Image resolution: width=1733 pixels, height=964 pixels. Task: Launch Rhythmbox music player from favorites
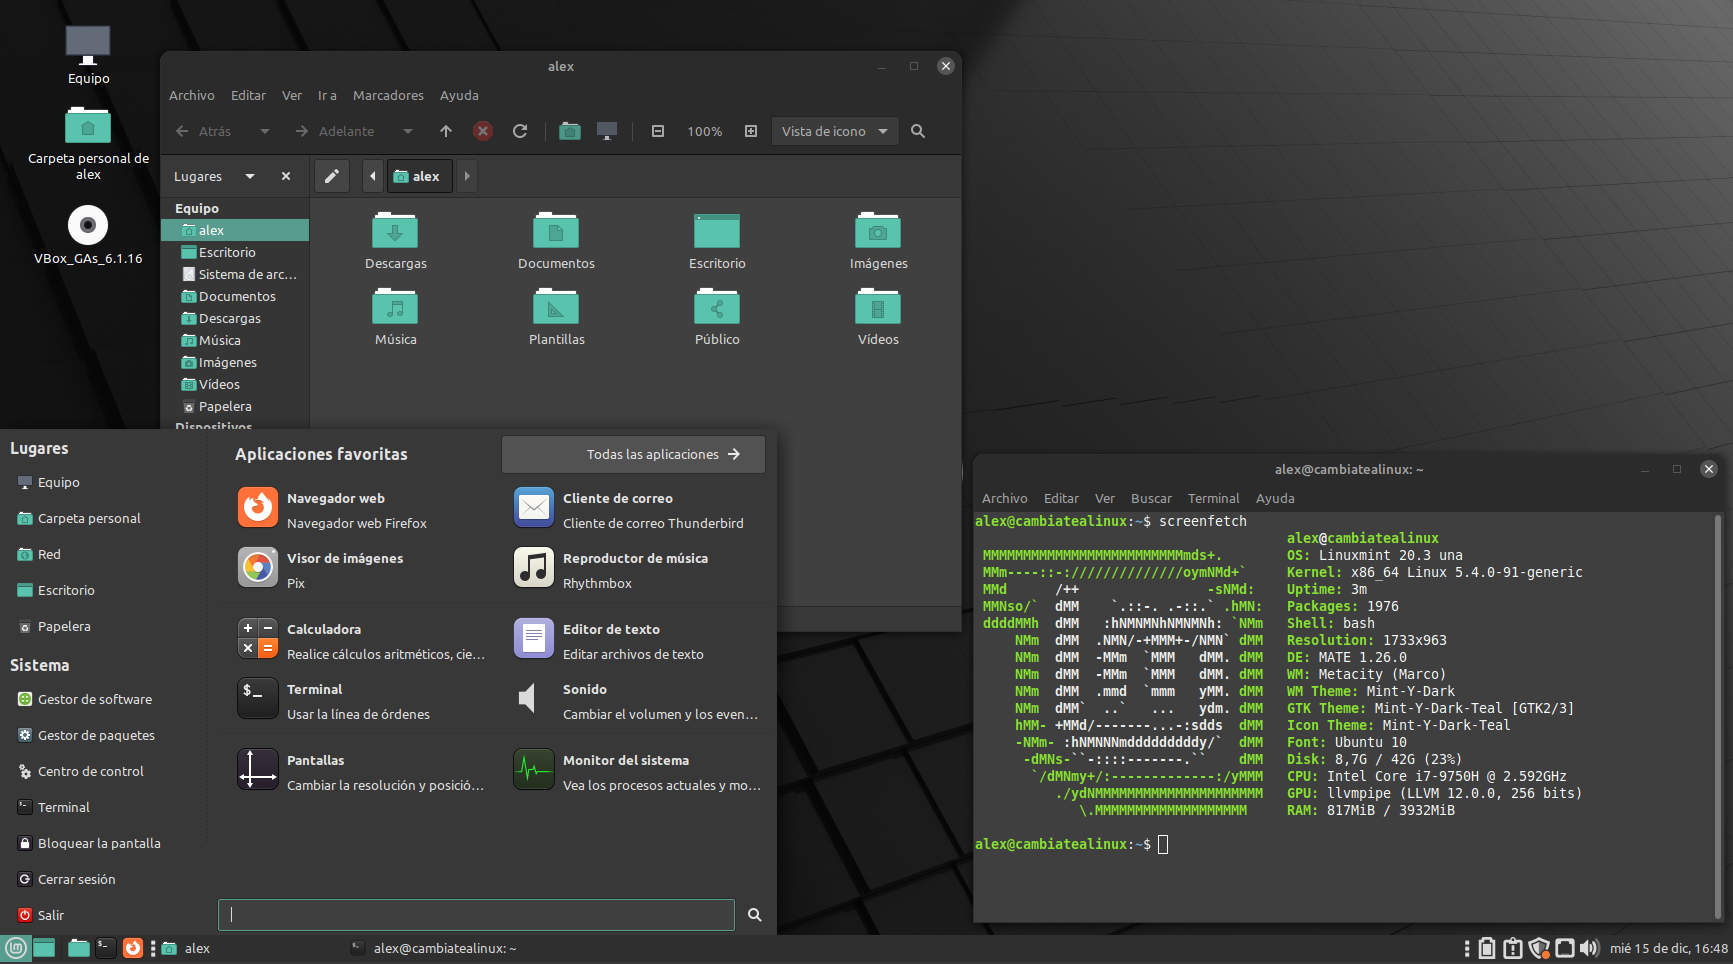tap(533, 567)
